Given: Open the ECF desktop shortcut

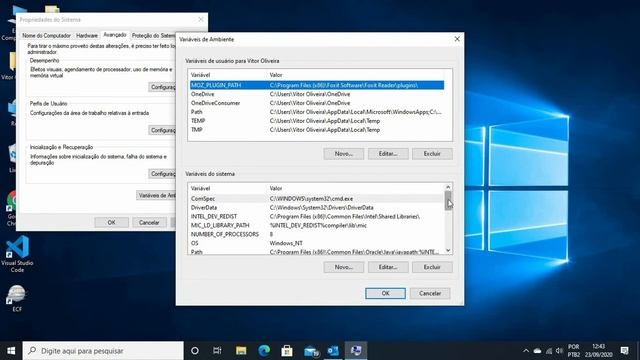Looking at the screenshot, I should pyautogui.click(x=17, y=299).
